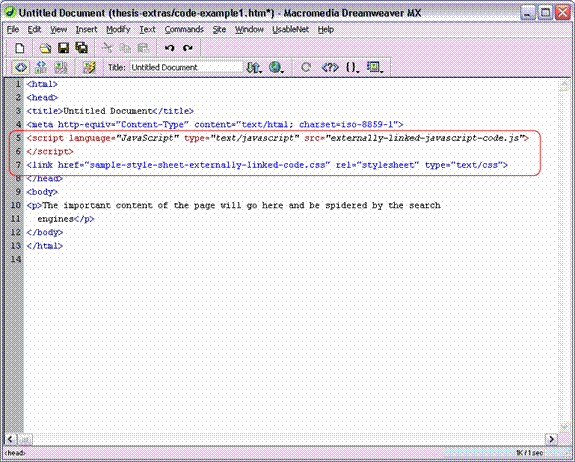Click the <head> tag selector in the status bar

coord(15,453)
